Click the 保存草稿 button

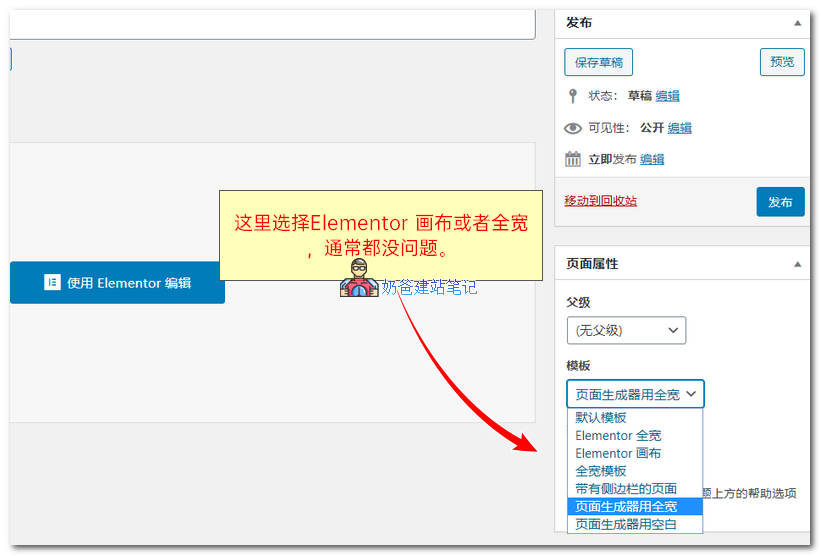(598, 62)
